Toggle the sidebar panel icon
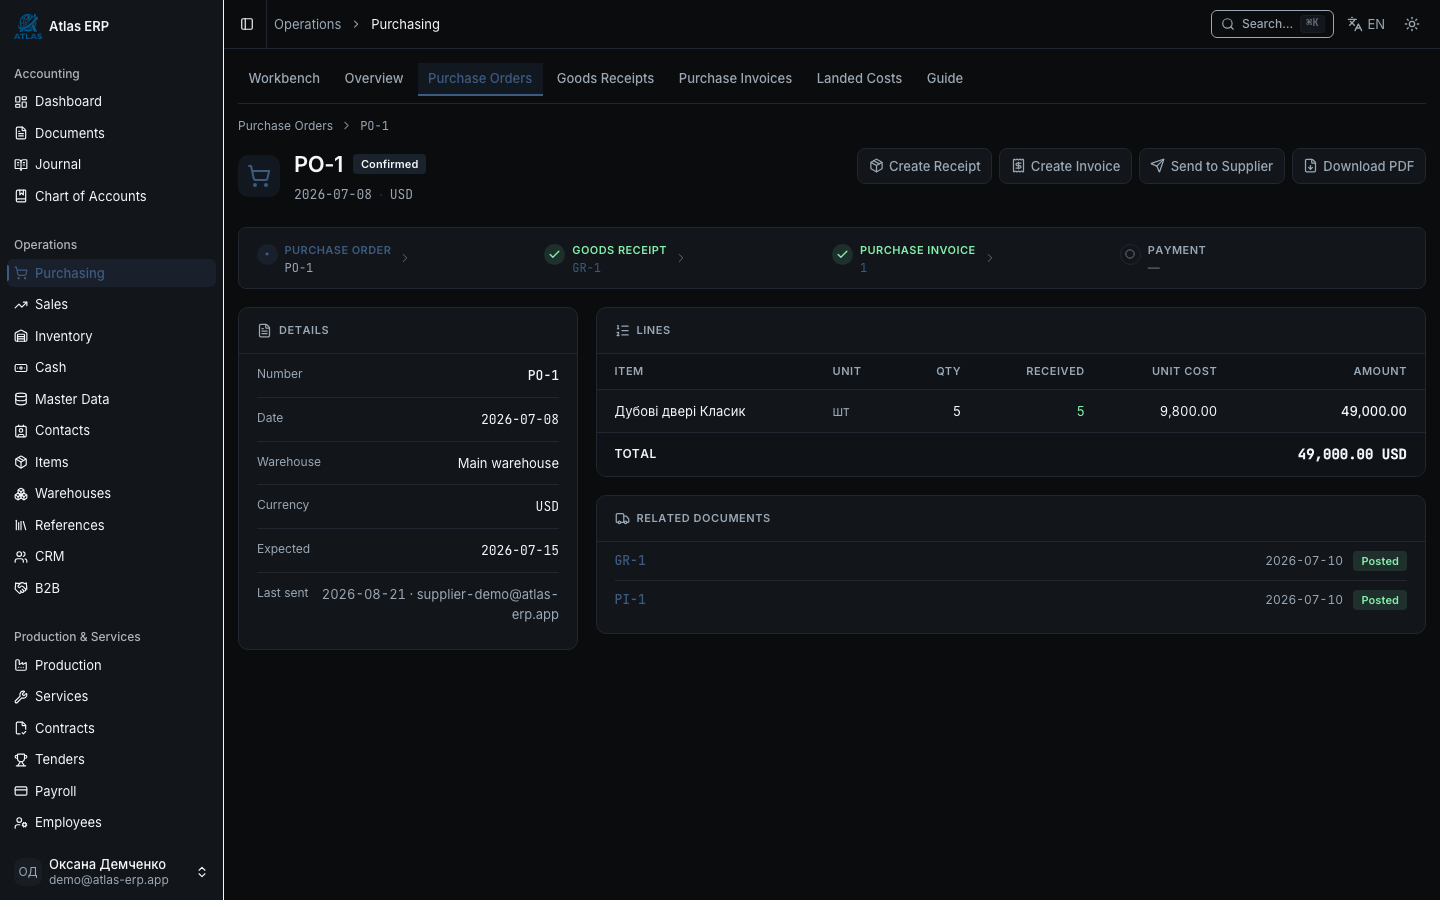 pos(247,24)
